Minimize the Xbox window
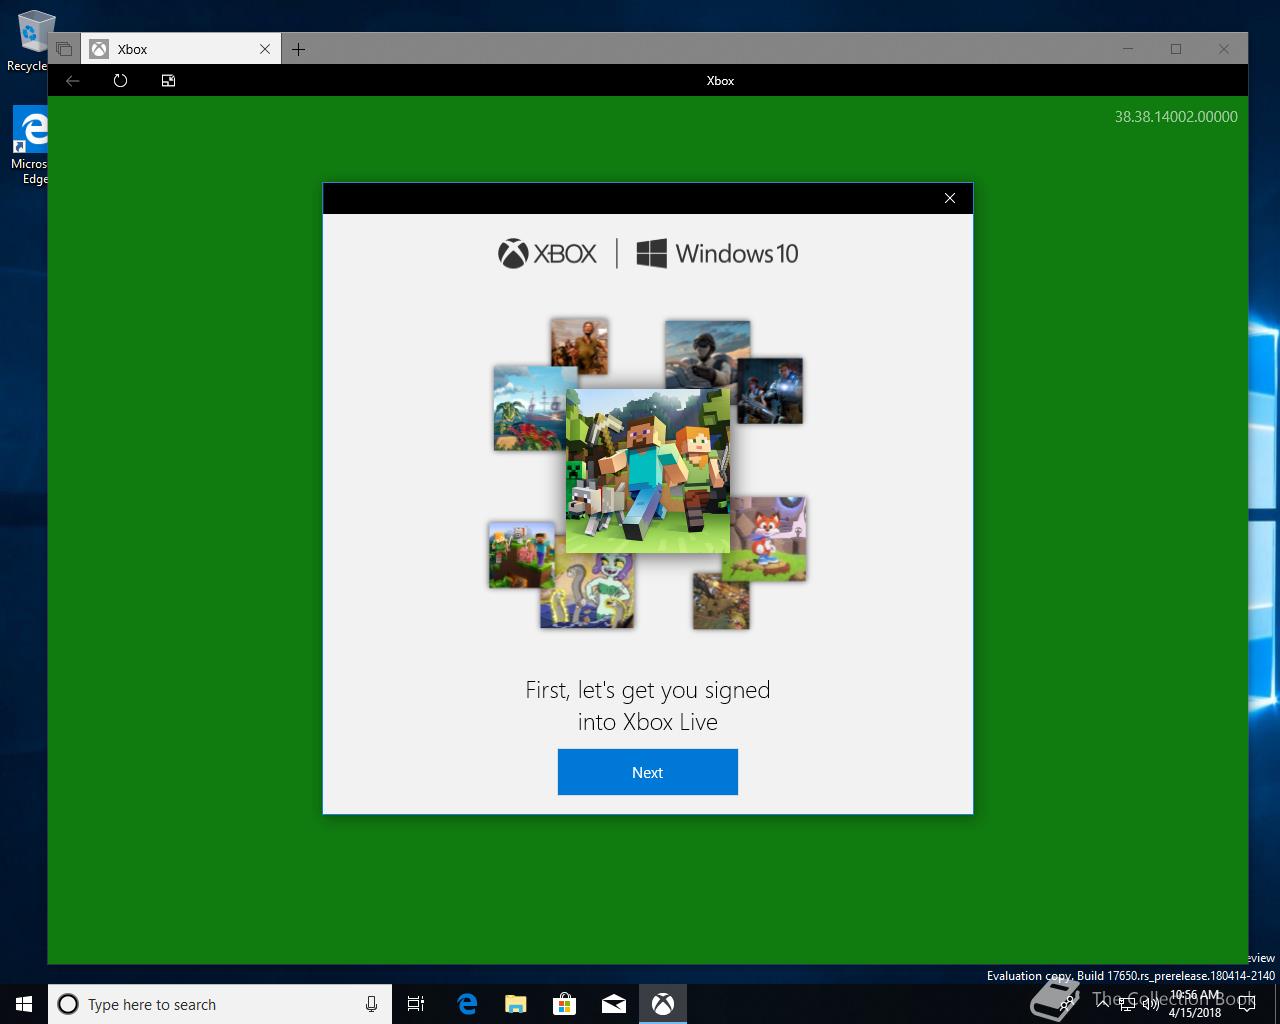1280x1024 pixels. (x=1128, y=49)
